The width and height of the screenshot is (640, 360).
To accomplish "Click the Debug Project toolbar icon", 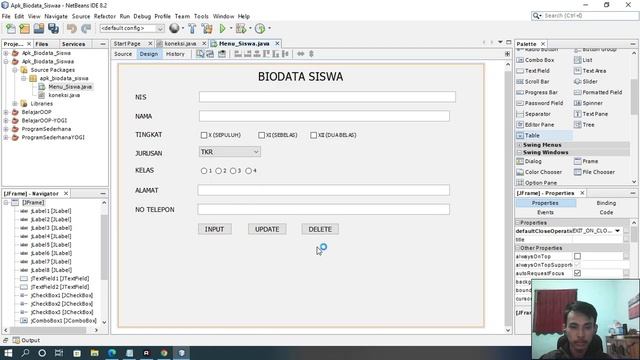I will coord(241,28).
